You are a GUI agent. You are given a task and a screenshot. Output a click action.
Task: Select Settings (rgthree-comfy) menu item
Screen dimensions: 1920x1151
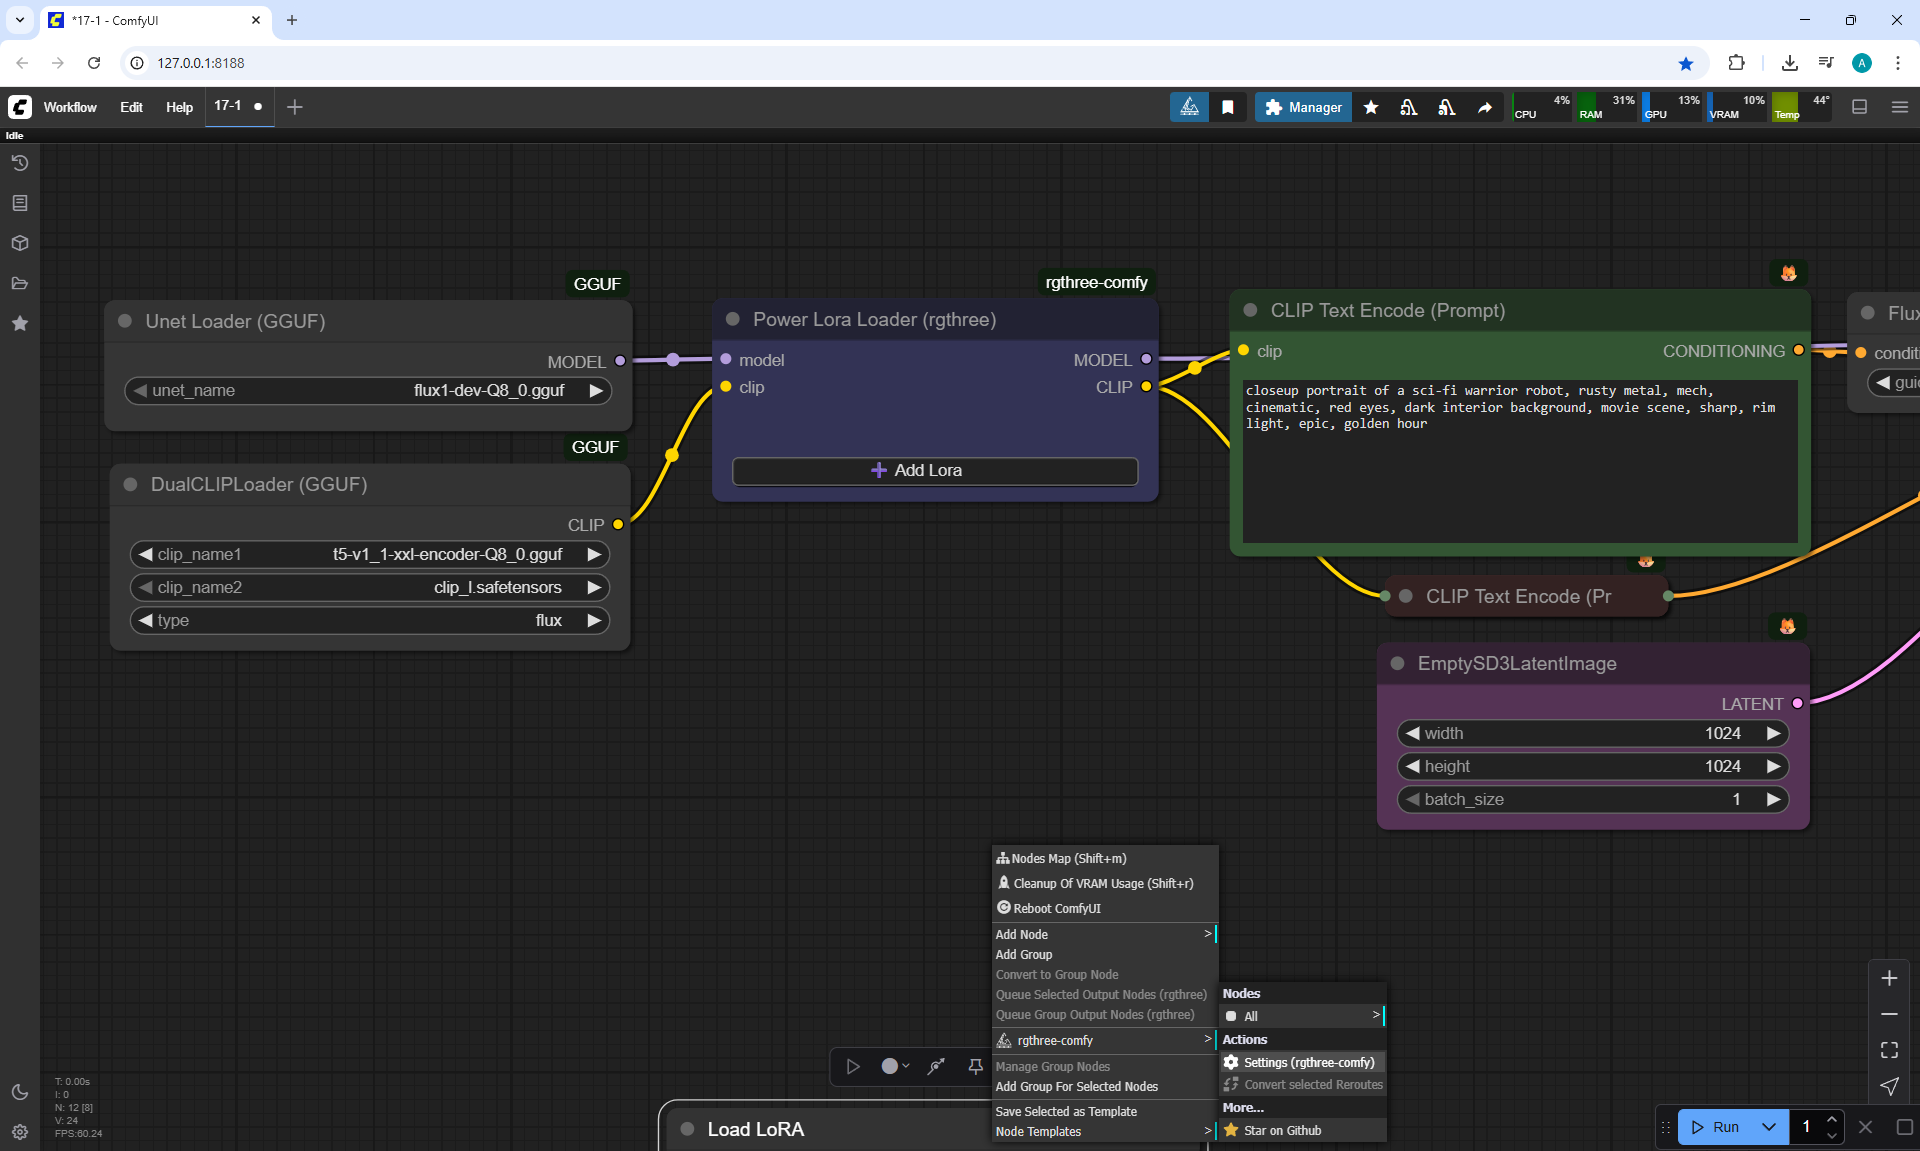tap(1308, 1062)
